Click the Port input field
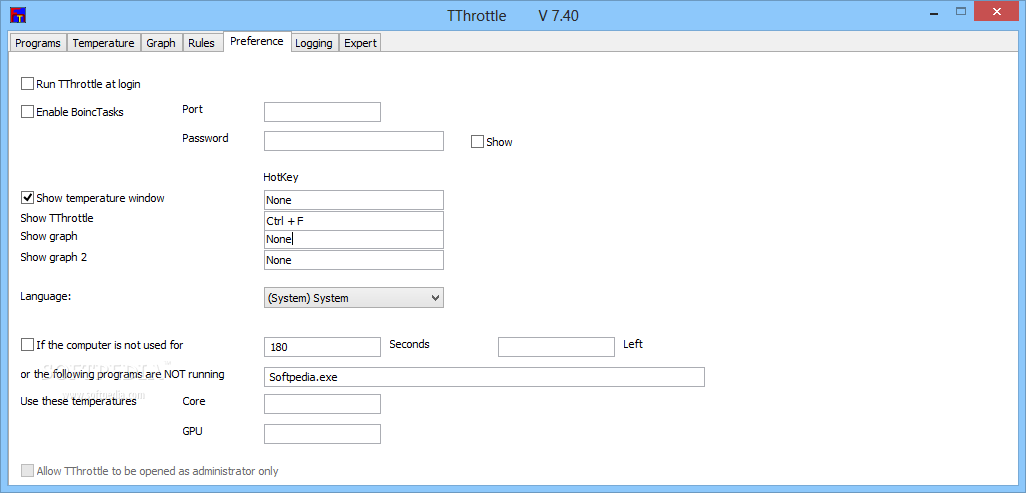The image size is (1026, 493). (x=322, y=112)
